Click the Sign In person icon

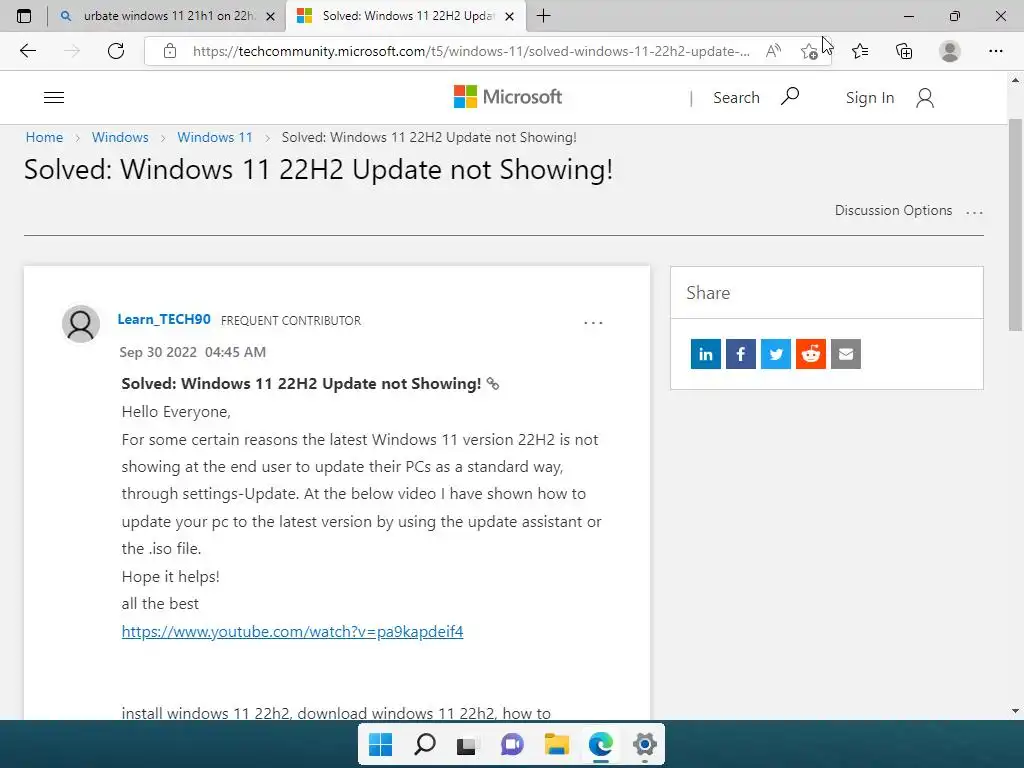[925, 98]
